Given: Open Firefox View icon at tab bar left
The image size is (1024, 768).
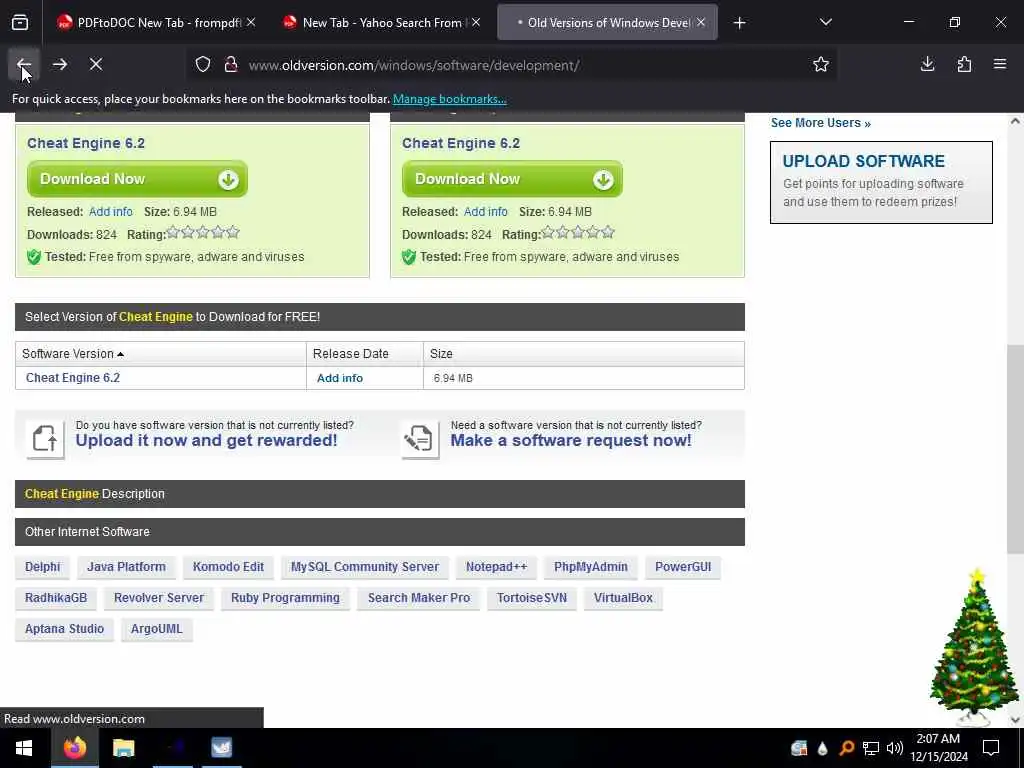Looking at the screenshot, I should point(20,23).
